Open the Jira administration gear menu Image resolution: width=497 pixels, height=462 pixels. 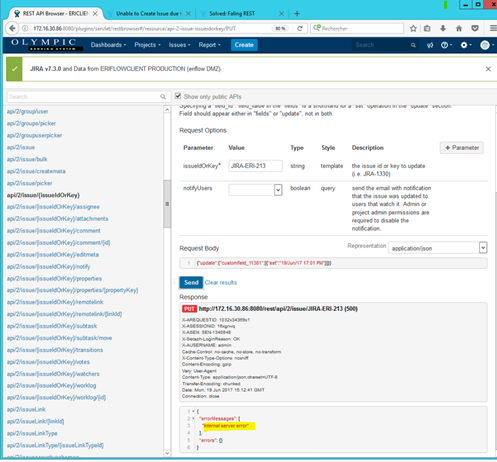pyautogui.click(x=466, y=45)
